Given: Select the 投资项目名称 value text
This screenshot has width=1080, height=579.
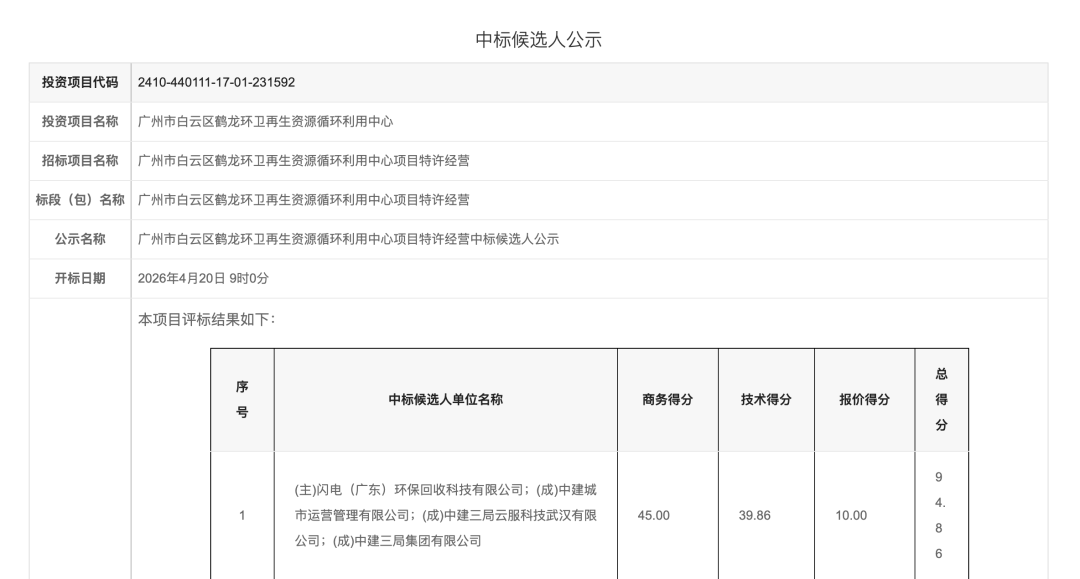Looking at the screenshot, I should tap(265, 121).
